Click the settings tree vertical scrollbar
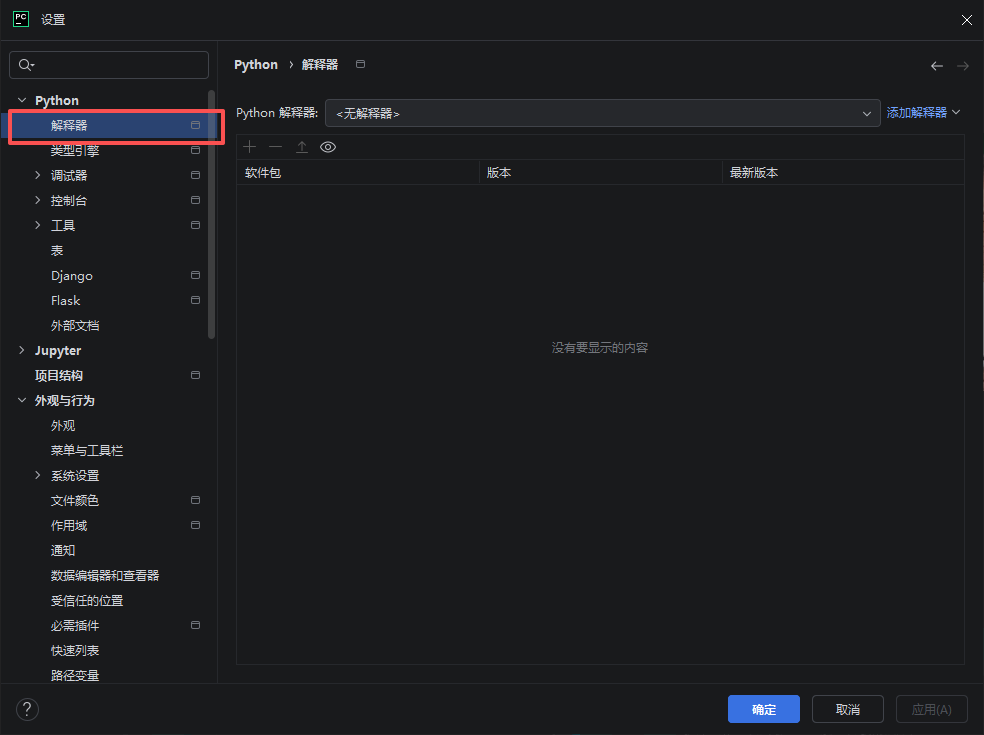Viewport: 984px width, 735px height. tap(211, 215)
